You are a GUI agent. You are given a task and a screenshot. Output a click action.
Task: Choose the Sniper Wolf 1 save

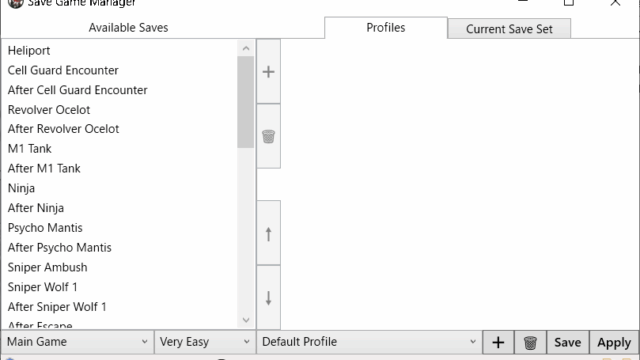42,287
